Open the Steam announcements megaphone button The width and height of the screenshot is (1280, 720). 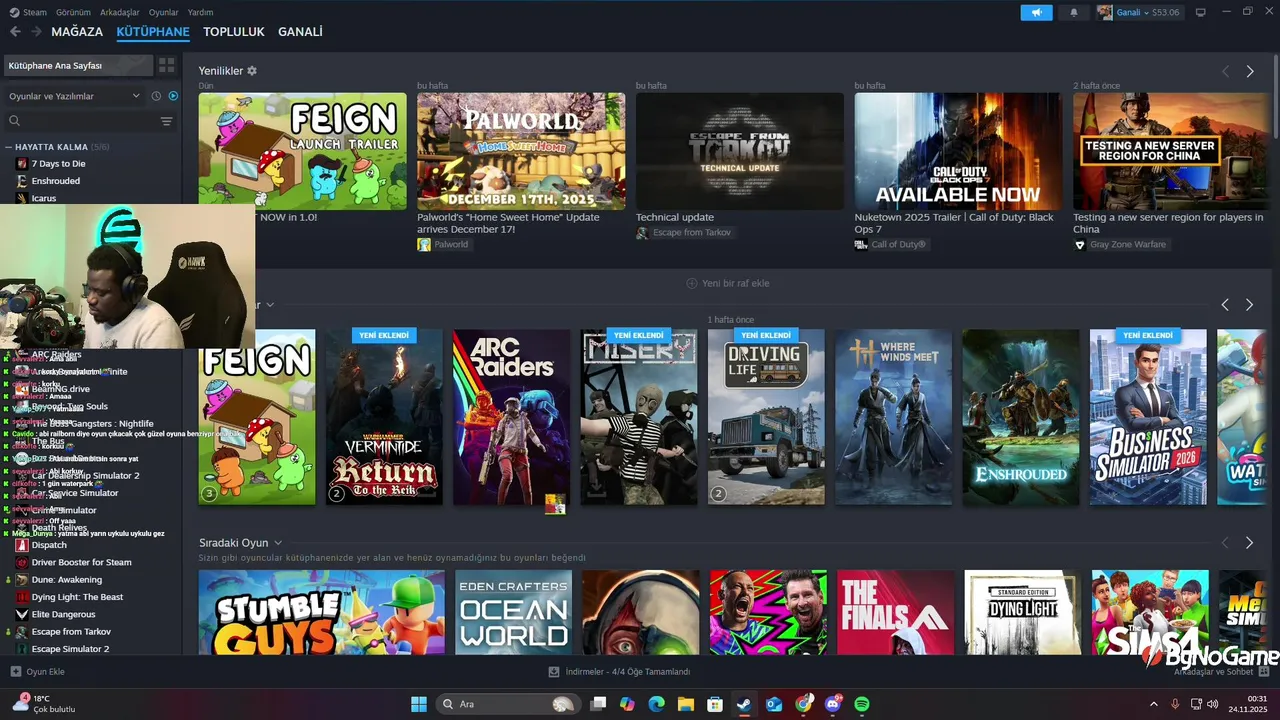point(1036,12)
